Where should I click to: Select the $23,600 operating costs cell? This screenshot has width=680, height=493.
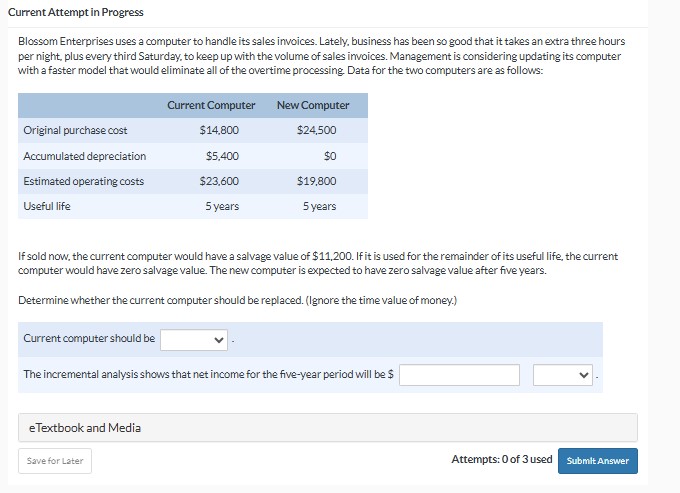point(219,181)
